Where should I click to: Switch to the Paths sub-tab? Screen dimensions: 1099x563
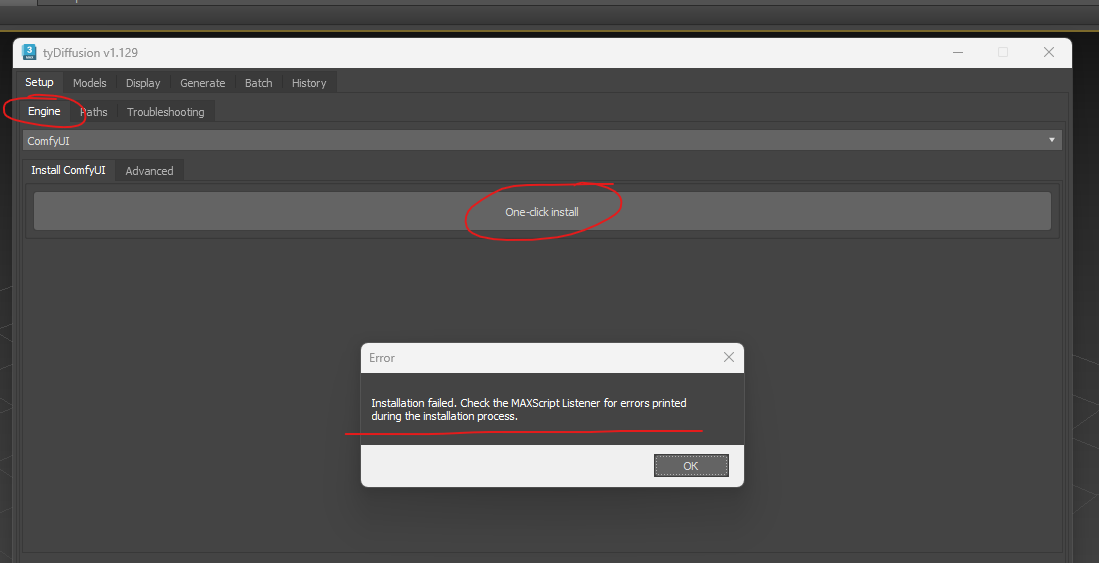pyautogui.click(x=94, y=112)
